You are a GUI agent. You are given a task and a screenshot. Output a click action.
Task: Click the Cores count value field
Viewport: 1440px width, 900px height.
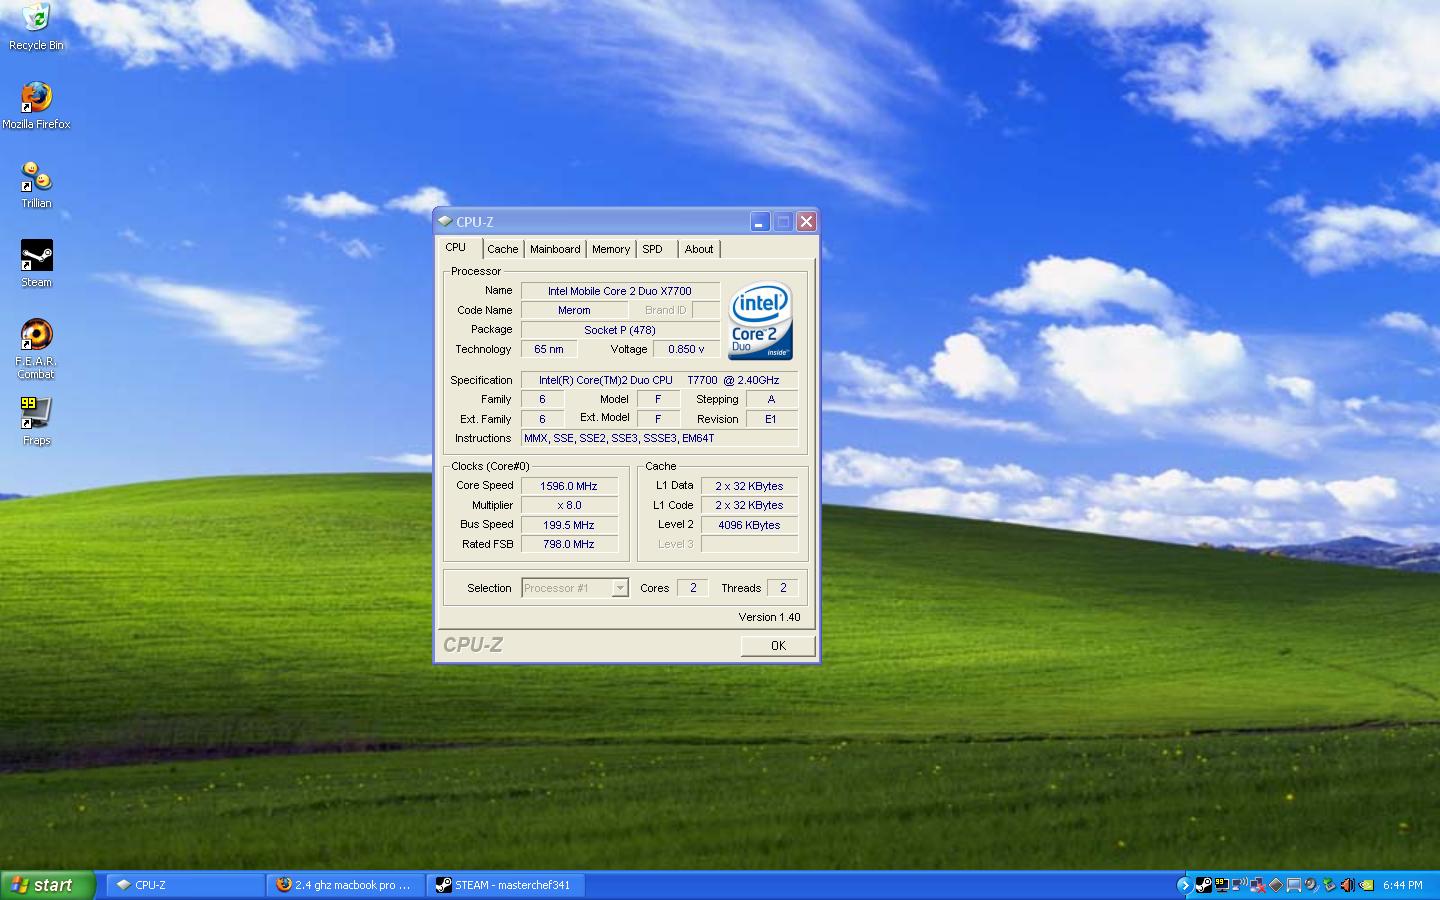(x=692, y=588)
